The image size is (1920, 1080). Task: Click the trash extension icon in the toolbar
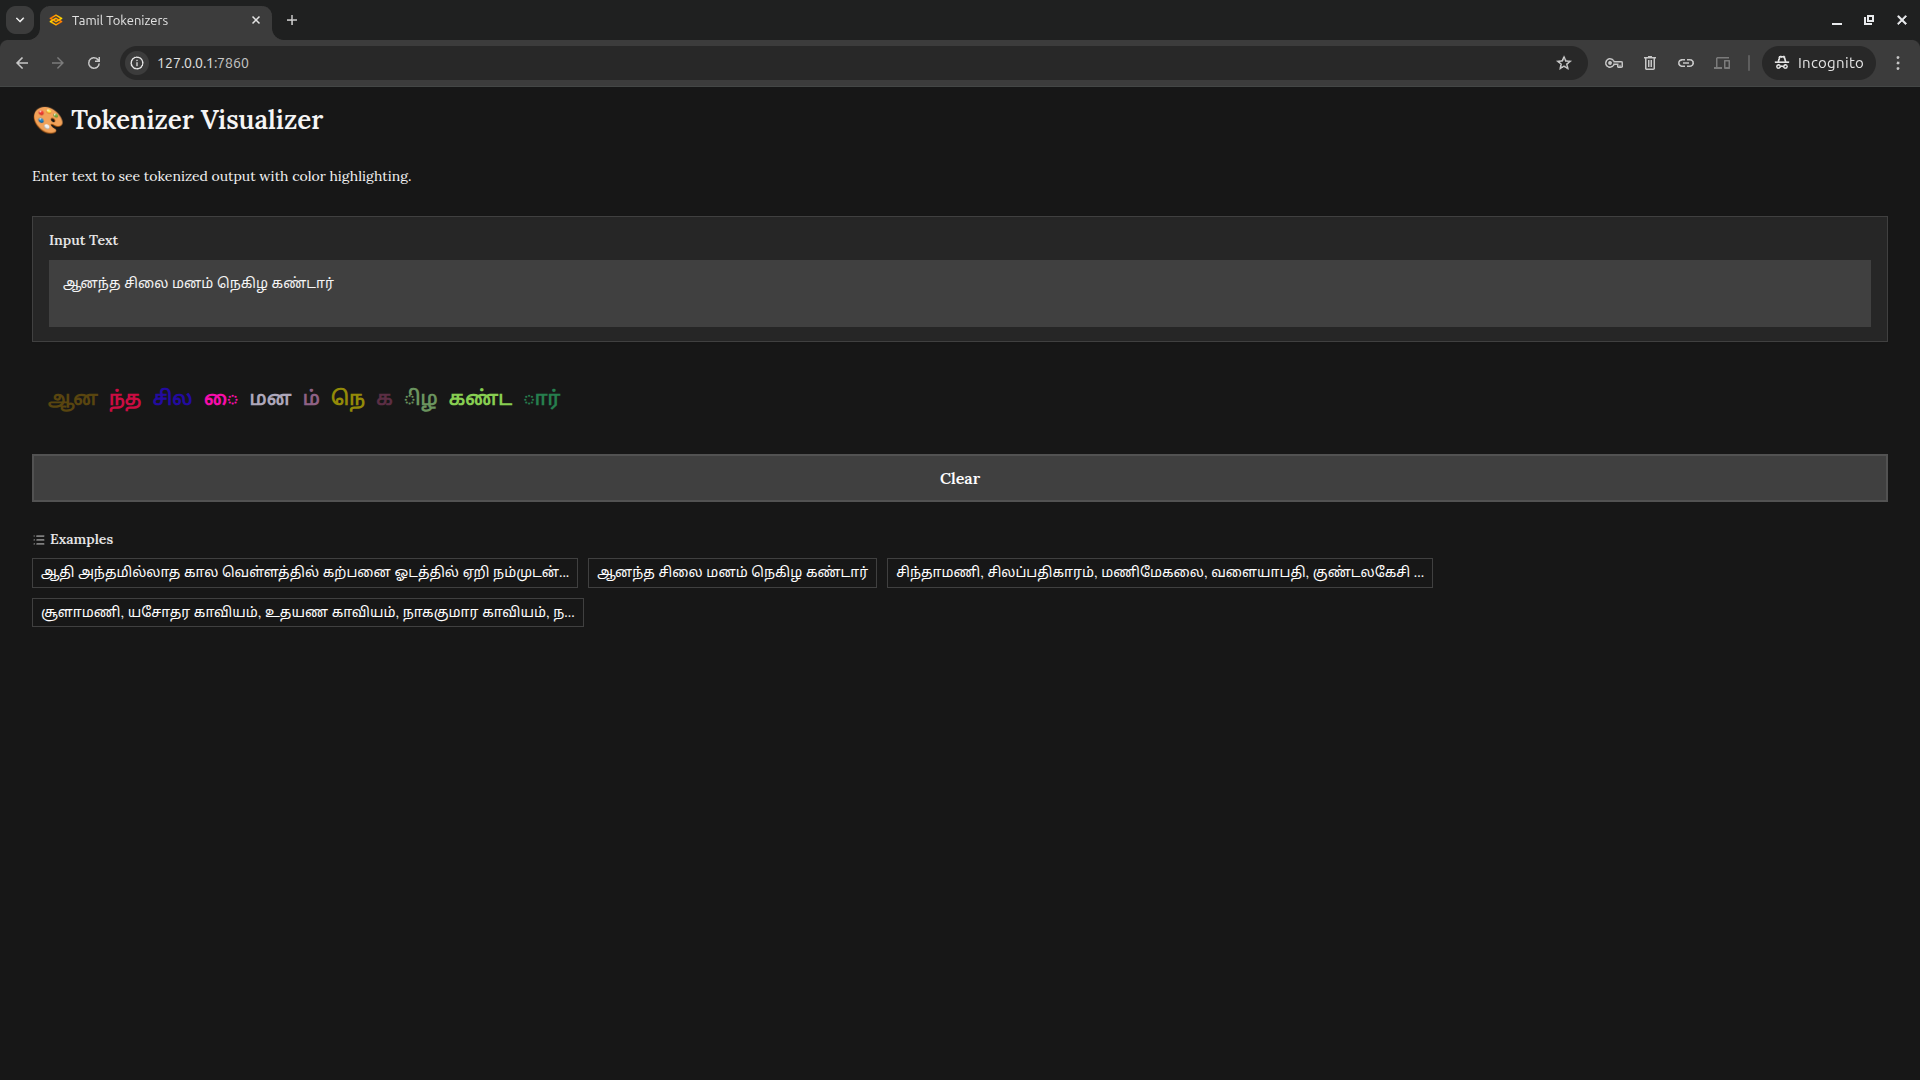(1650, 63)
